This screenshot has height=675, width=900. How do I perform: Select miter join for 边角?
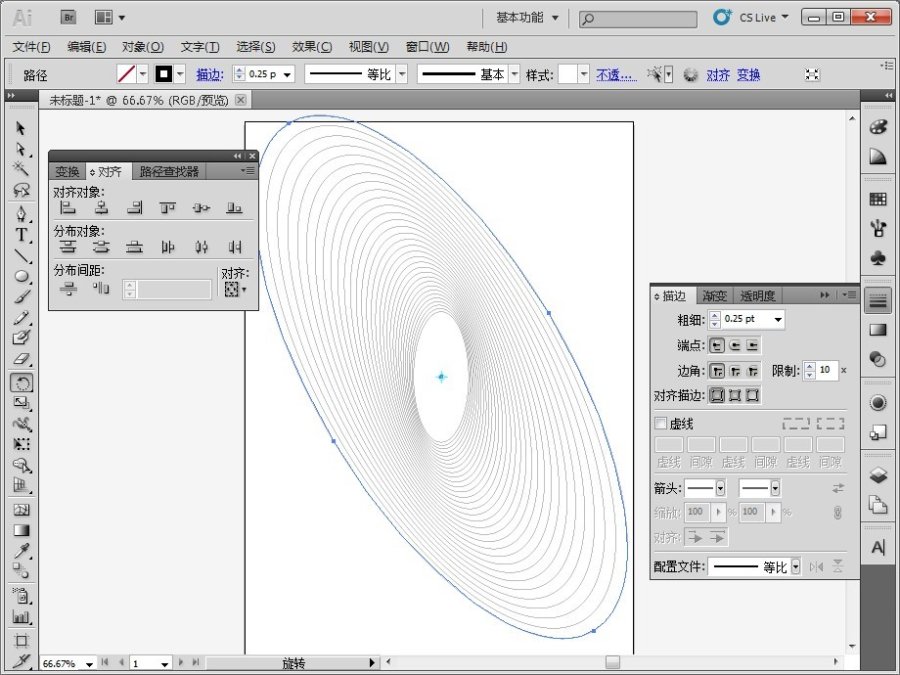pos(717,371)
